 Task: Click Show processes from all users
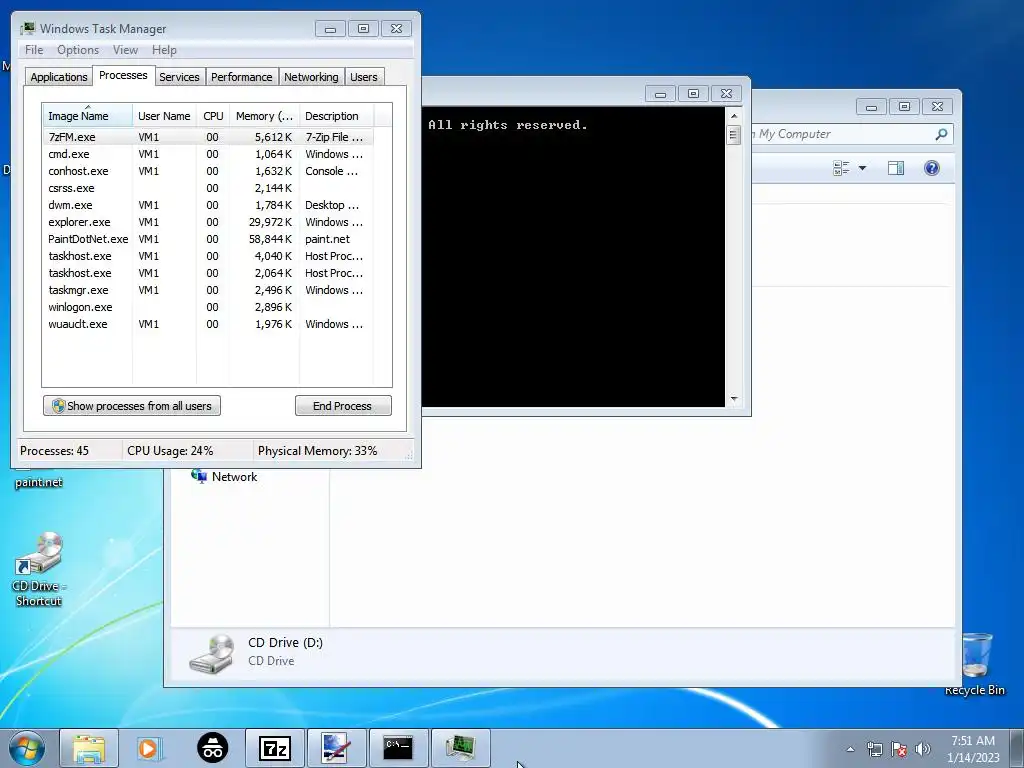132,406
